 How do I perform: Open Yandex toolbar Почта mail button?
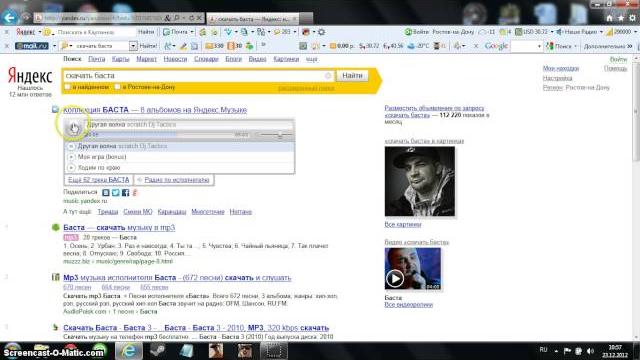(x=176, y=32)
